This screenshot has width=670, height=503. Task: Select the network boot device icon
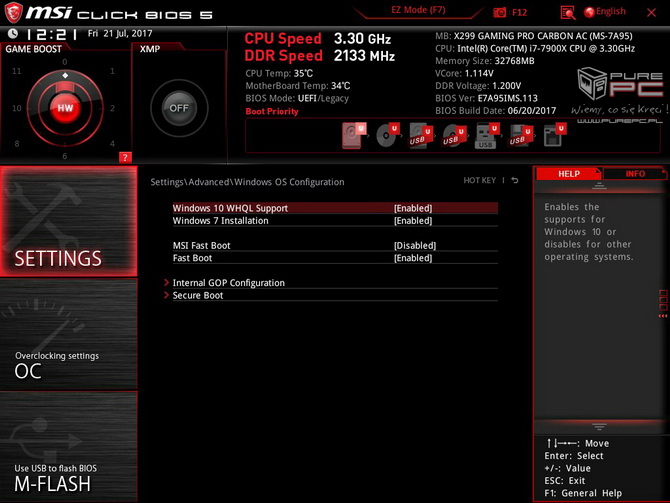[x=555, y=135]
